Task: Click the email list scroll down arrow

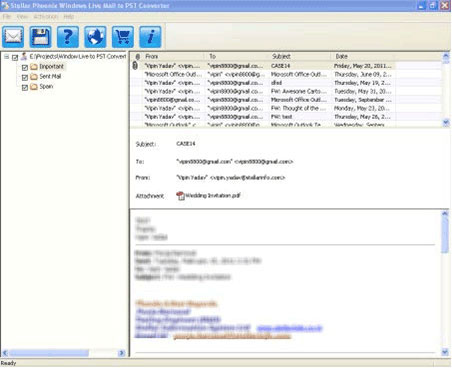Action: 446,123
